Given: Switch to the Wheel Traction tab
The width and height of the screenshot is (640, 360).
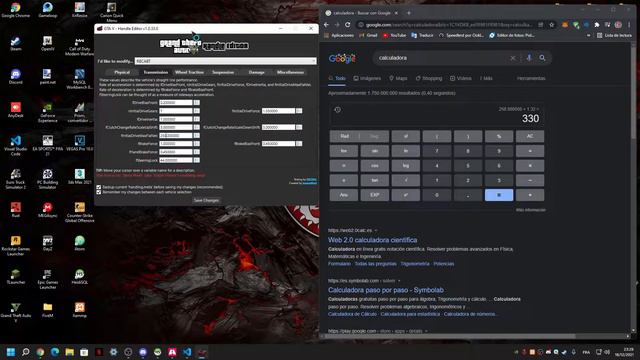Looking at the screenshot, I should coord(189,72).
